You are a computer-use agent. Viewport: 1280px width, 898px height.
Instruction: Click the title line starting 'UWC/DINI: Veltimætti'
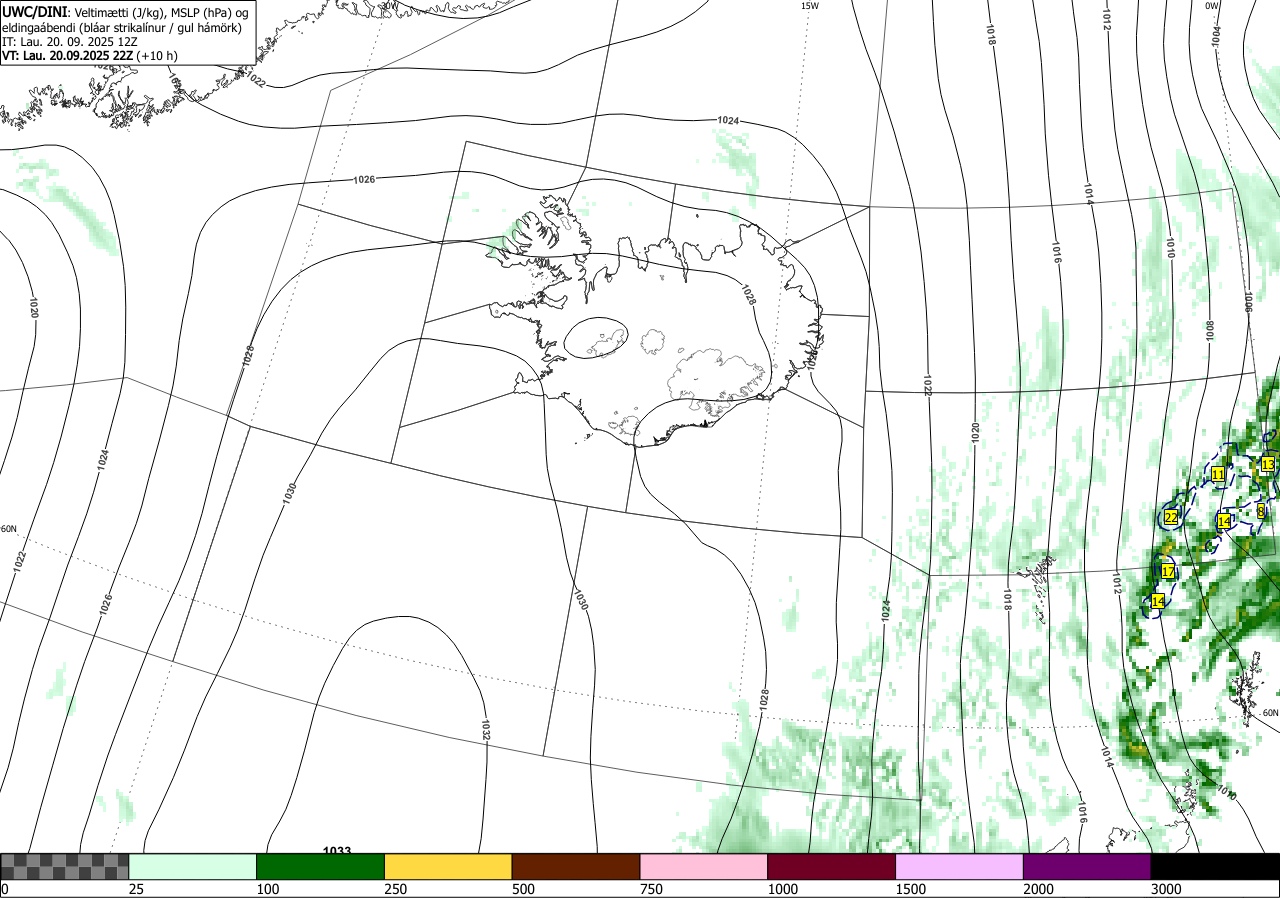click(x=125, y=11)
